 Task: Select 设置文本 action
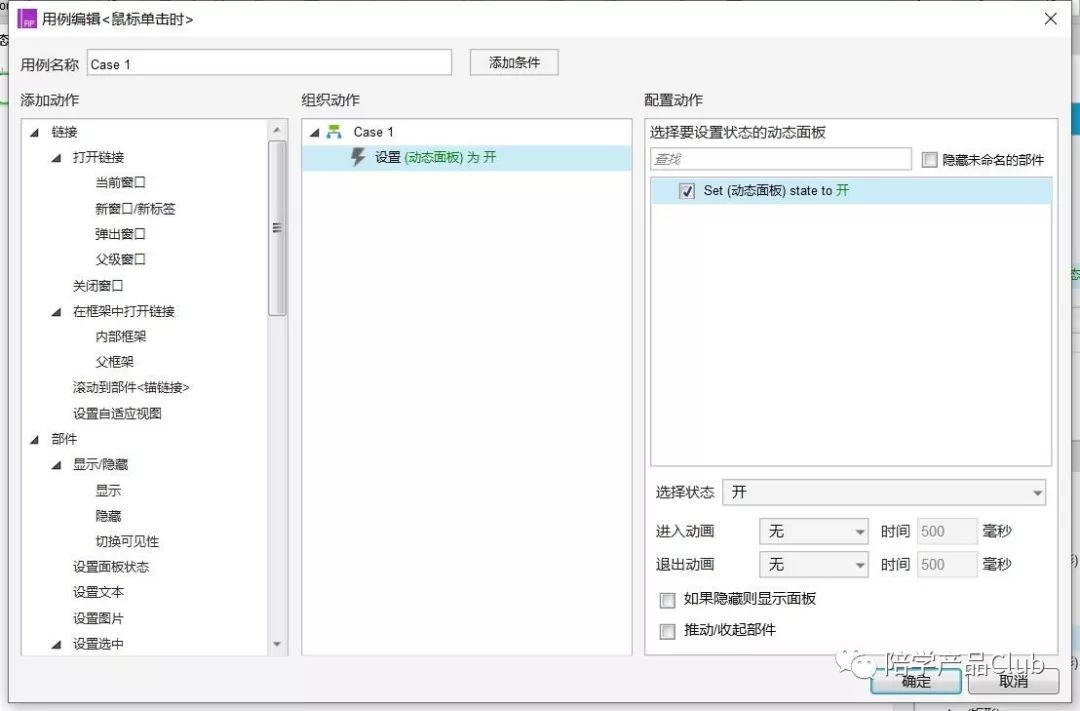point(98,593)
